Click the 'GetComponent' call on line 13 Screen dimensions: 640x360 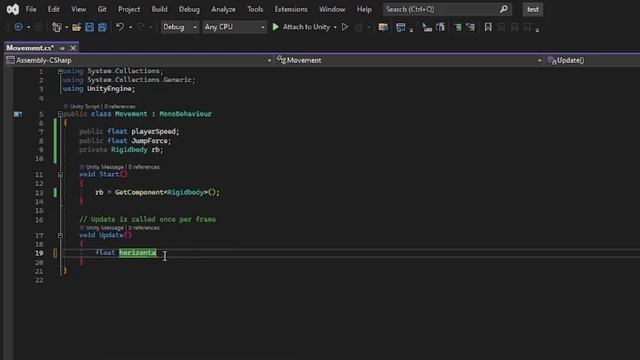139,192
